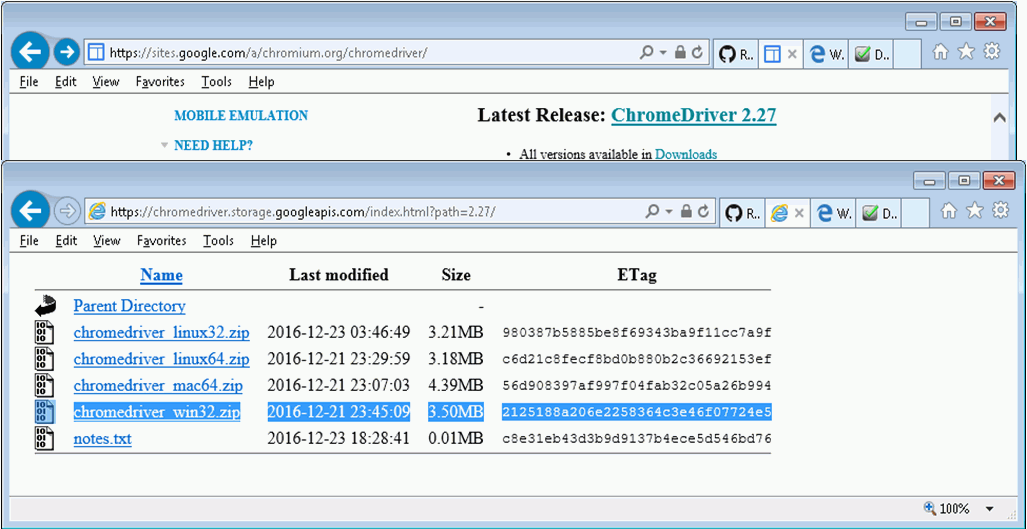Click the scroll-up arrow in the back window
The width and height of the screenshot is (1027, 529).
pyautogui.click(x=999, y=119)
